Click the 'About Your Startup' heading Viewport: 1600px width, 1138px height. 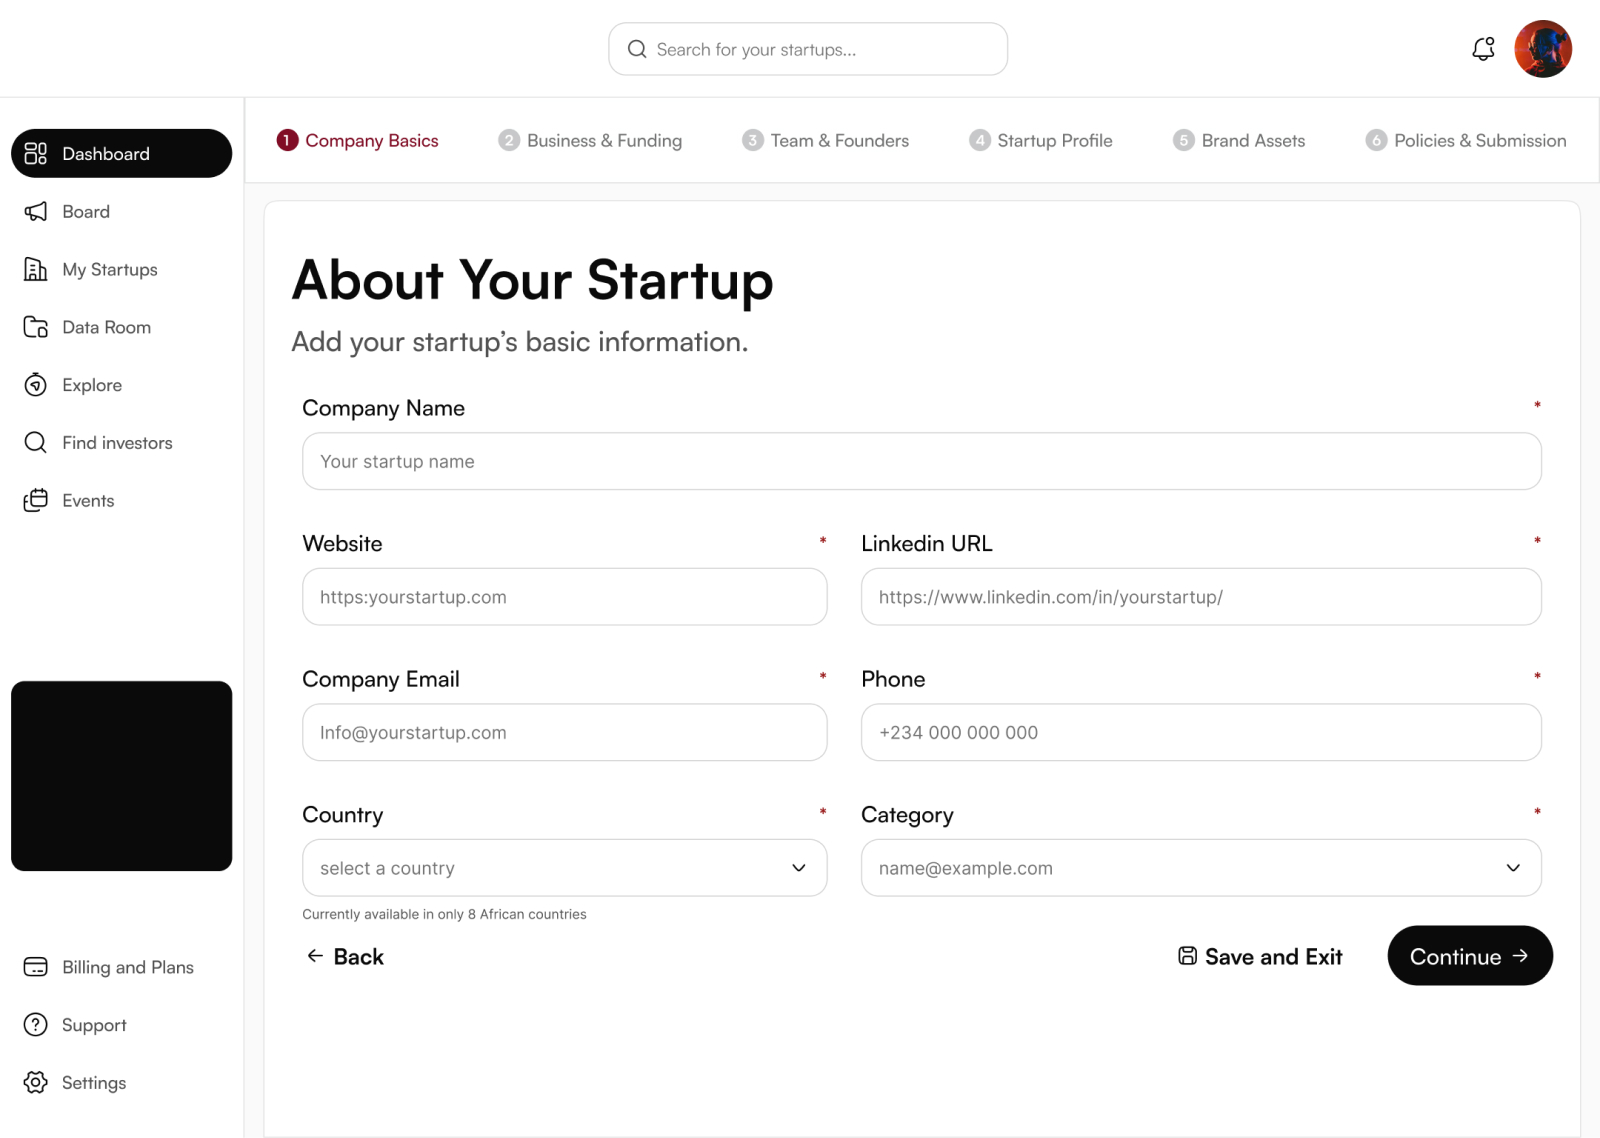(x=532, y=280)
